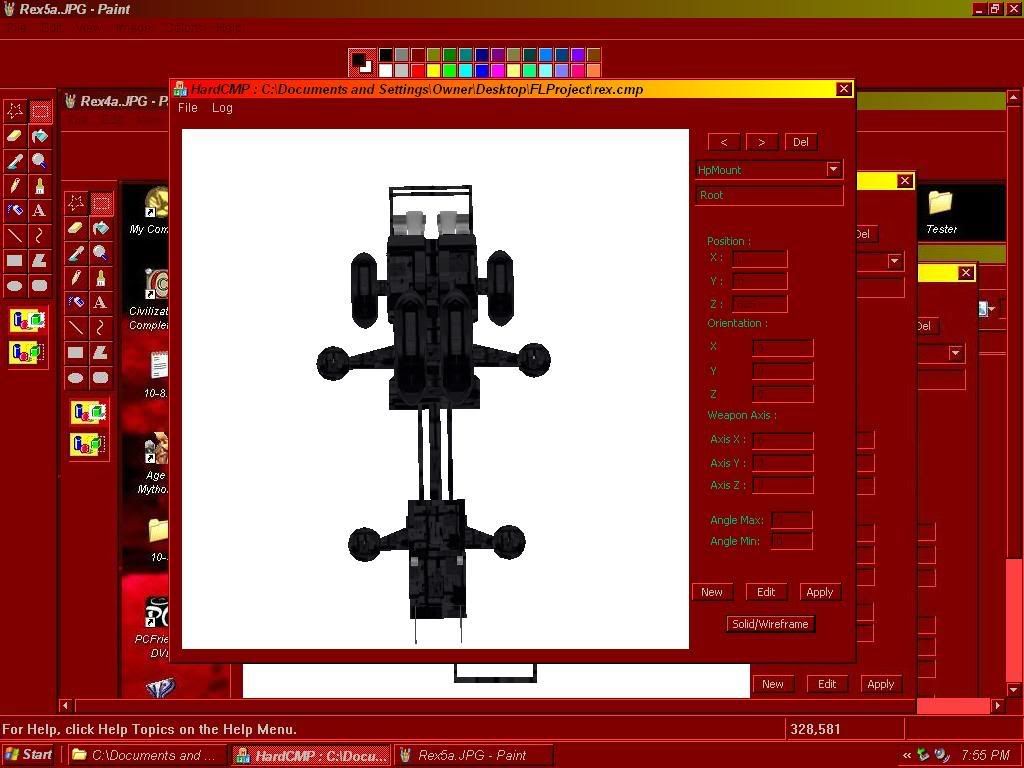
Task: Pick the yellow swatch in the Paint palette
Action: (433, 71)
